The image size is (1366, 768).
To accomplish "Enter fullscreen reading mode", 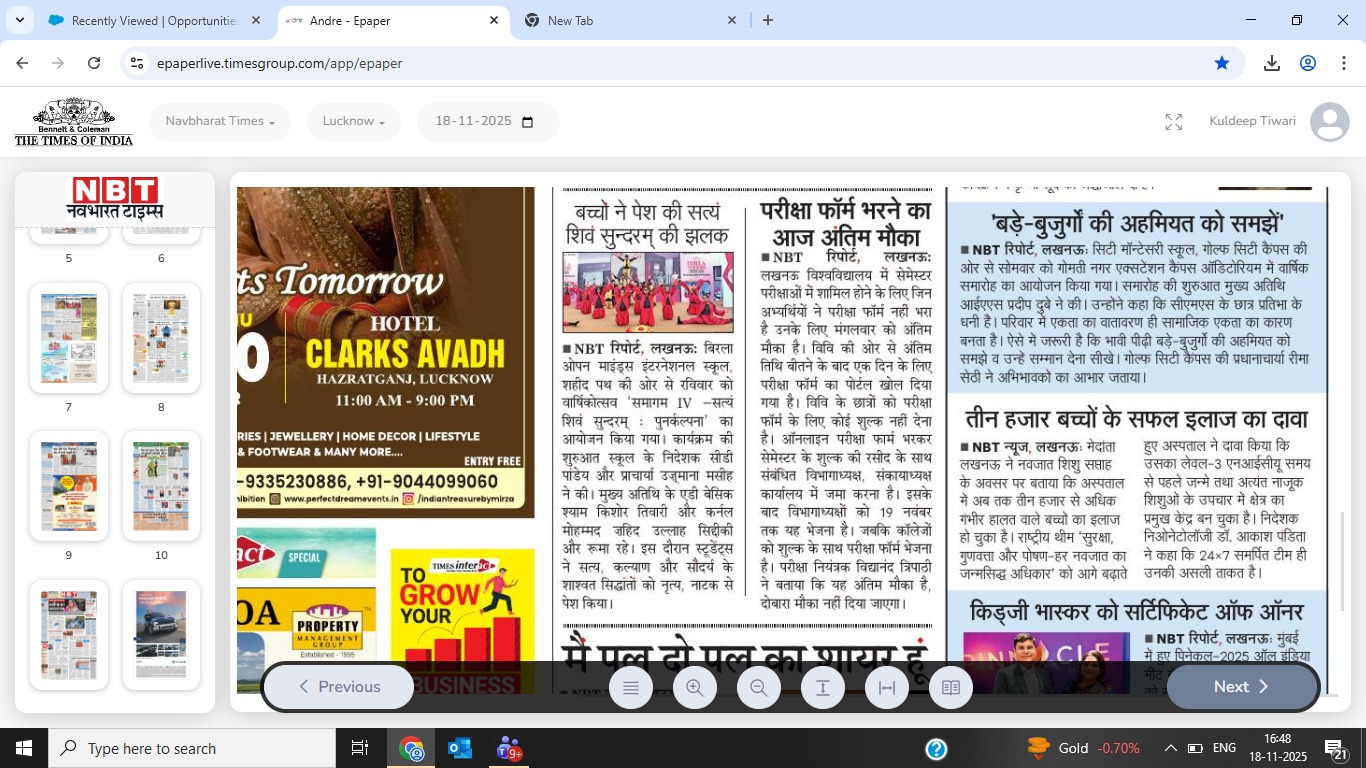I will point(1174,122).
